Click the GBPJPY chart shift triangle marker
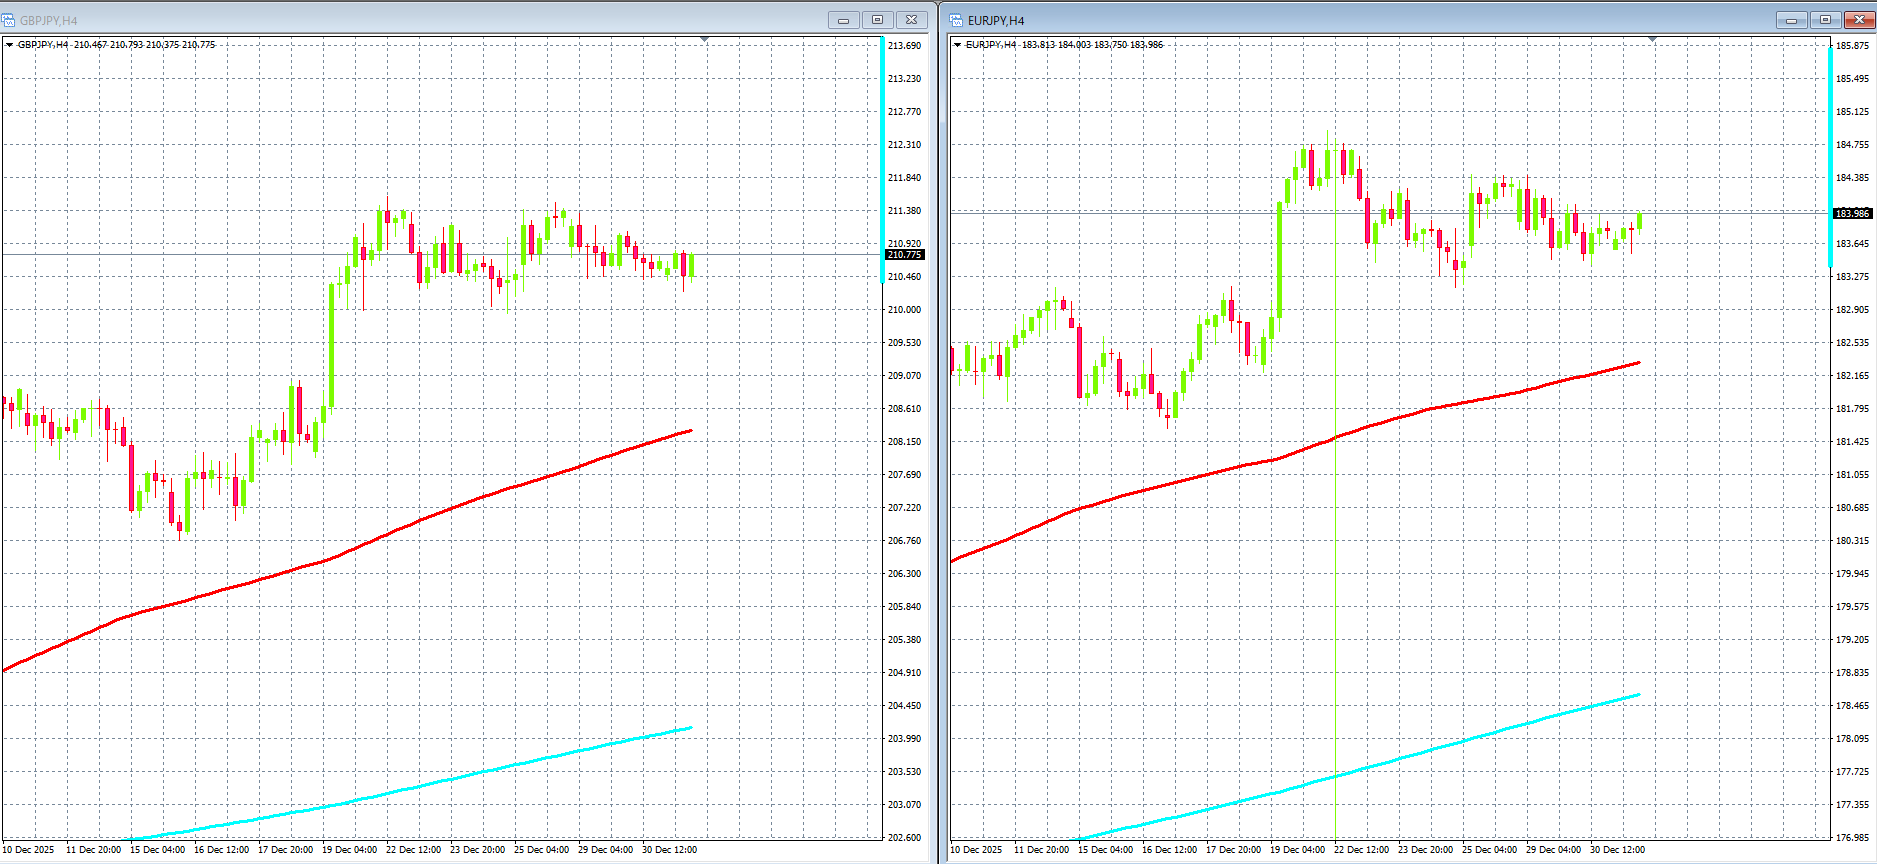 pyautogui.click(x=704, y=39)
